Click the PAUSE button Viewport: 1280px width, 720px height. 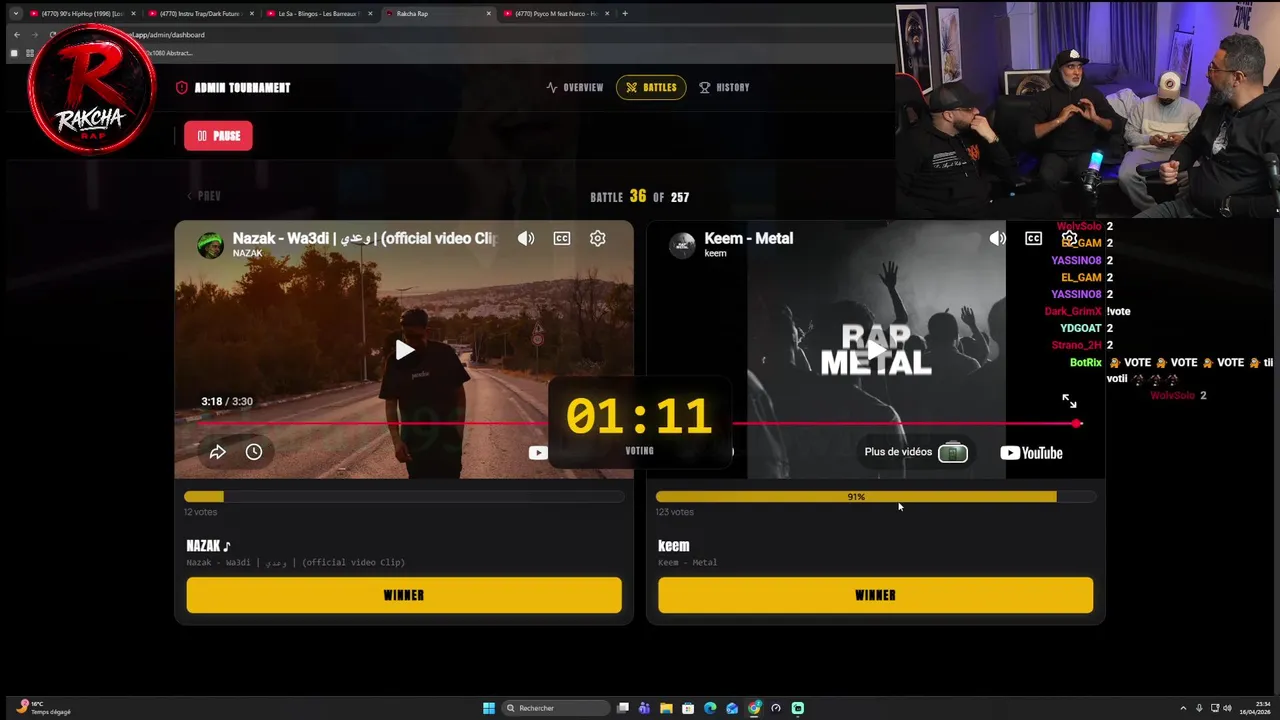[x=218, y=136]
